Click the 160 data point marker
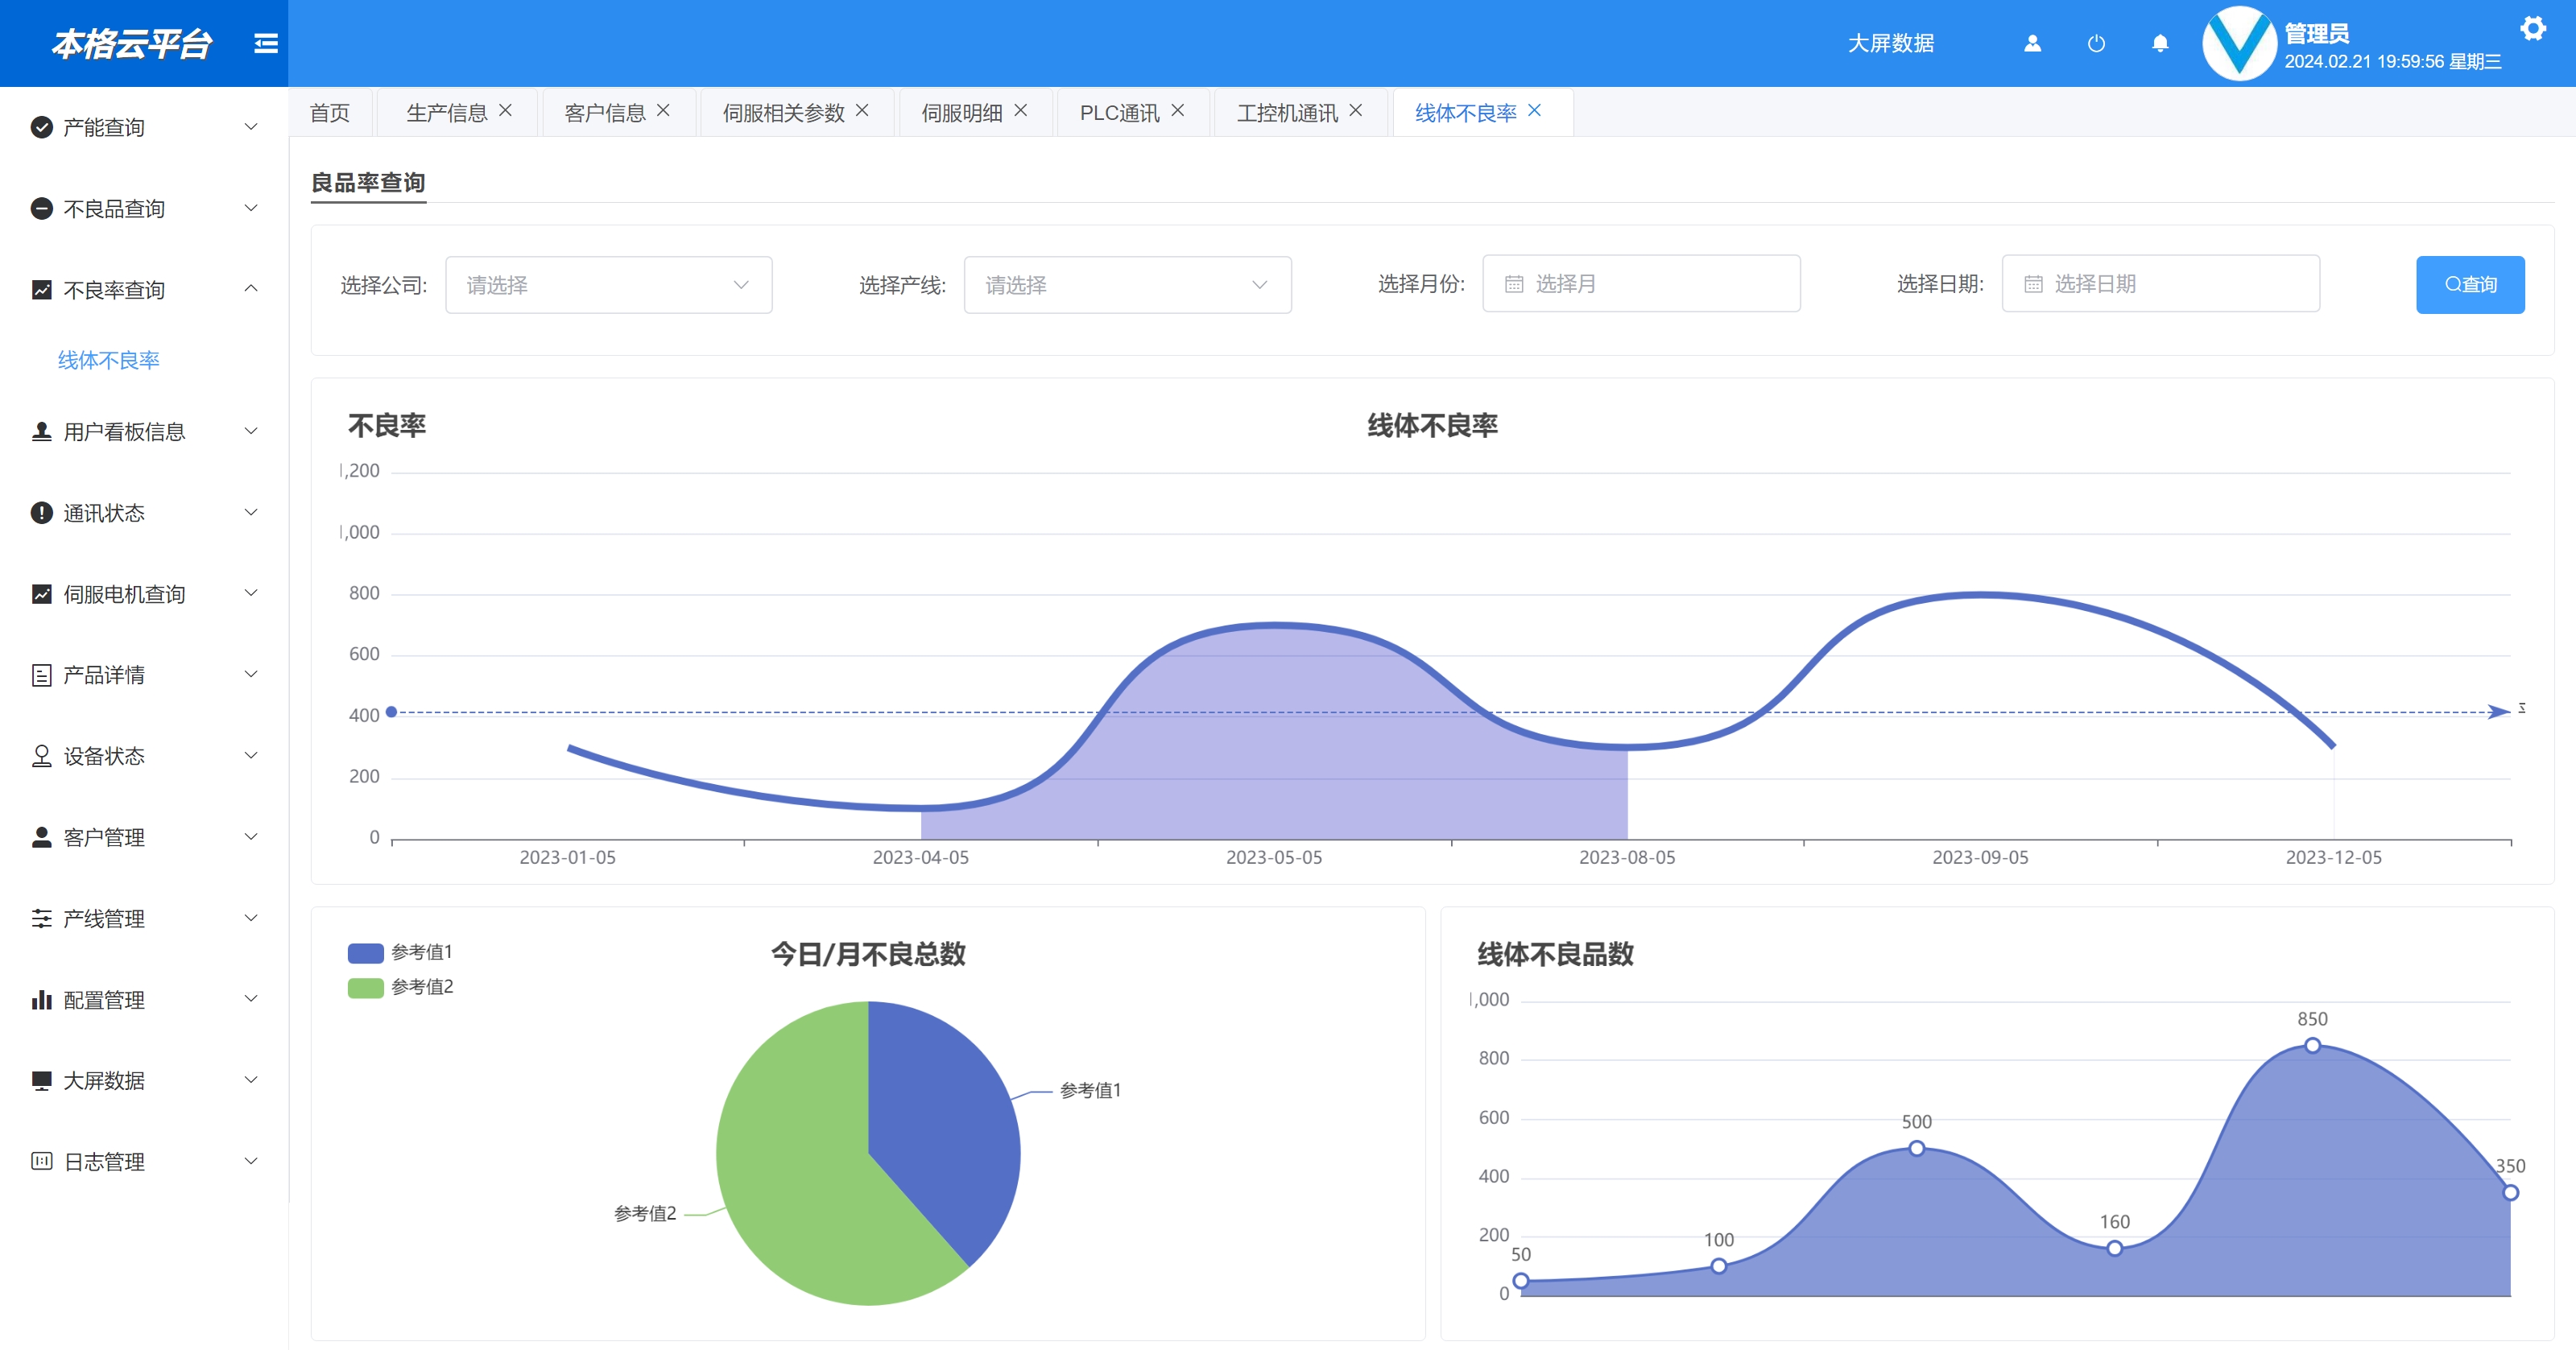The image size is (2576, 1350). (2114, 1248)
